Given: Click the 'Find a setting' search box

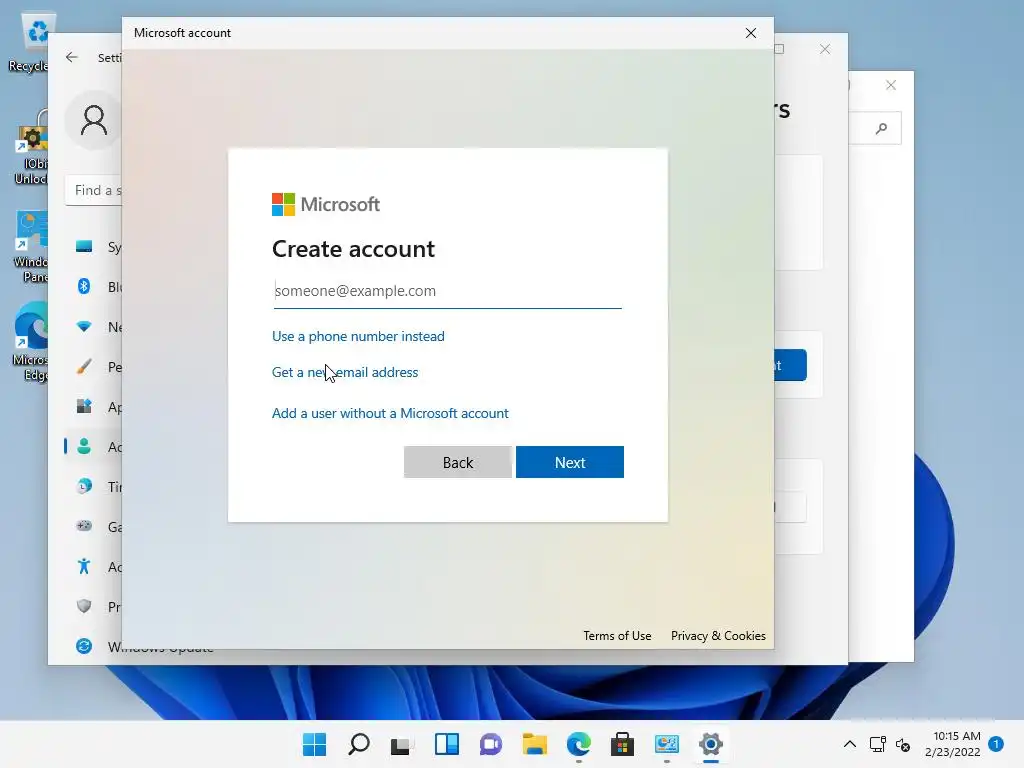Looking at the screenshot, I should (93, 190).
